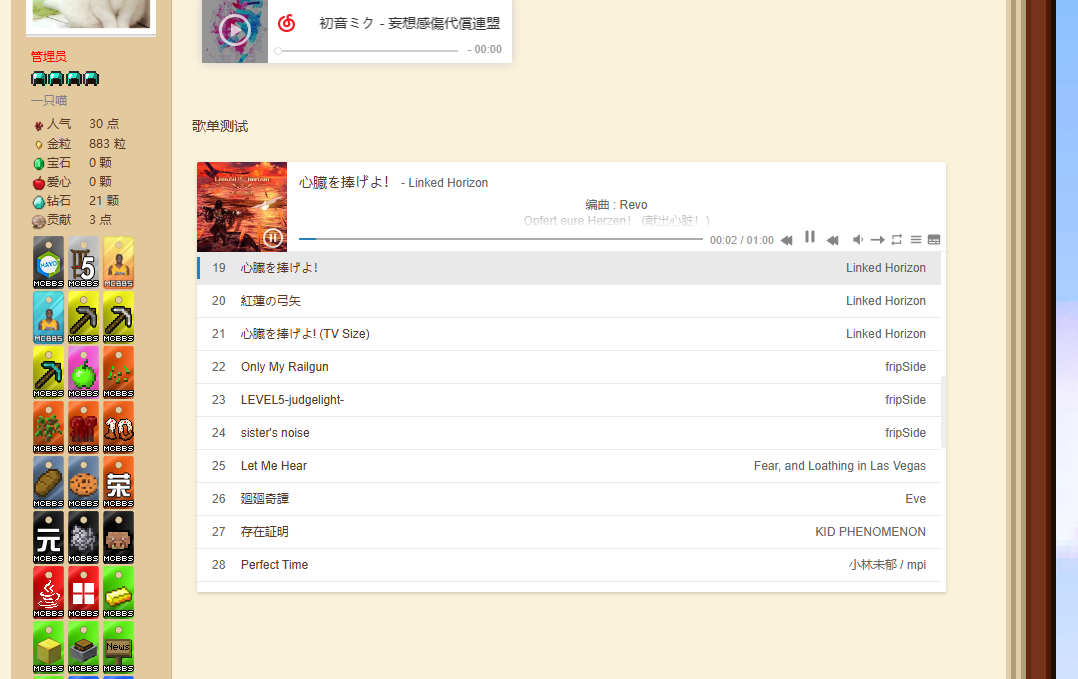Play track 22 Only My Railgun
Image resolution: width=1078 pixels, height=679 pixels.
[x=569, y=367]
